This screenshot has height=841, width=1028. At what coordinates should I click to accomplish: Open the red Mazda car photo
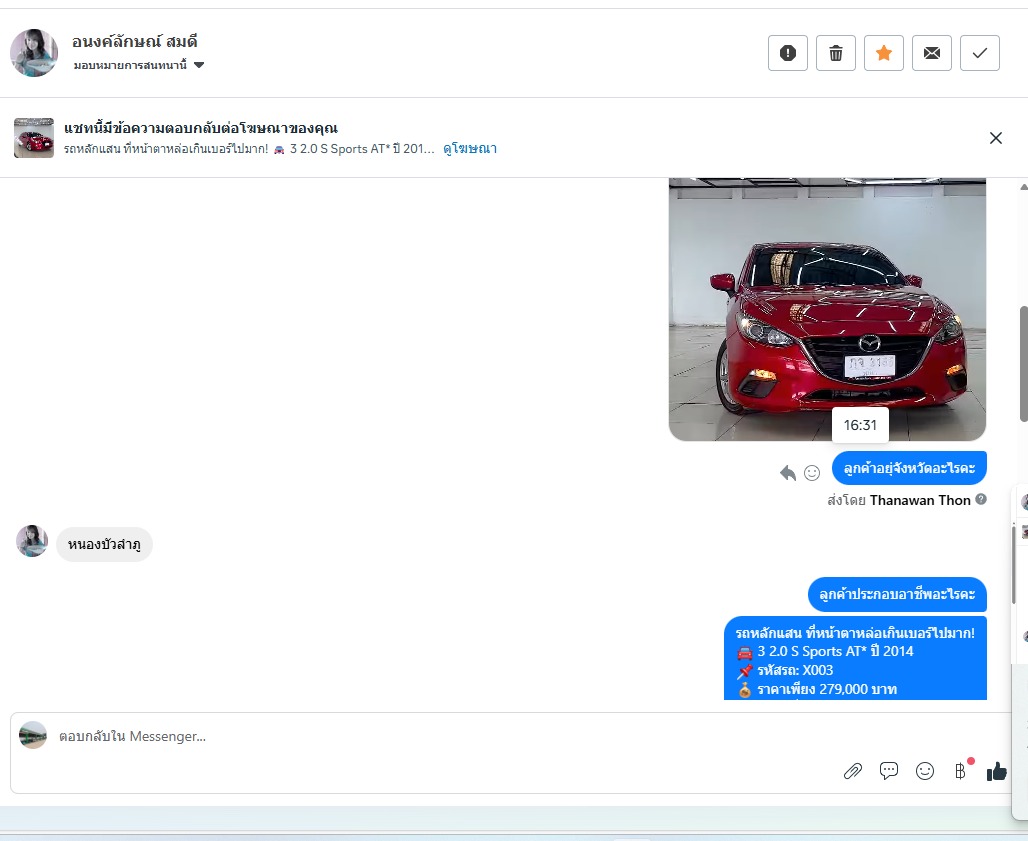pyautogui.click(x=827, y=309)
